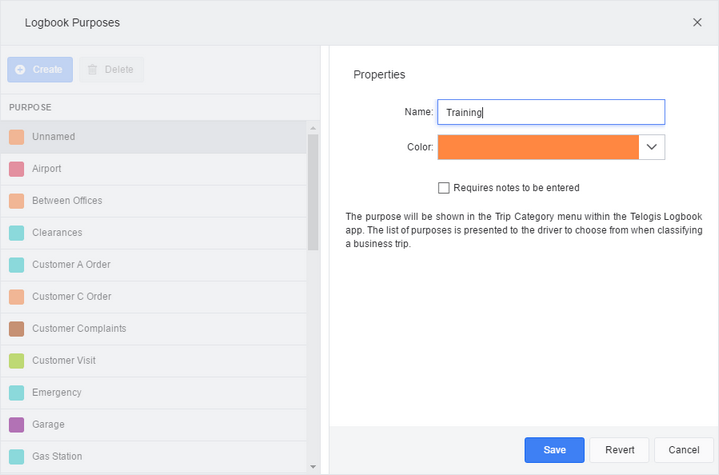
Task: Click the Revert button
Action: [619, 450]
